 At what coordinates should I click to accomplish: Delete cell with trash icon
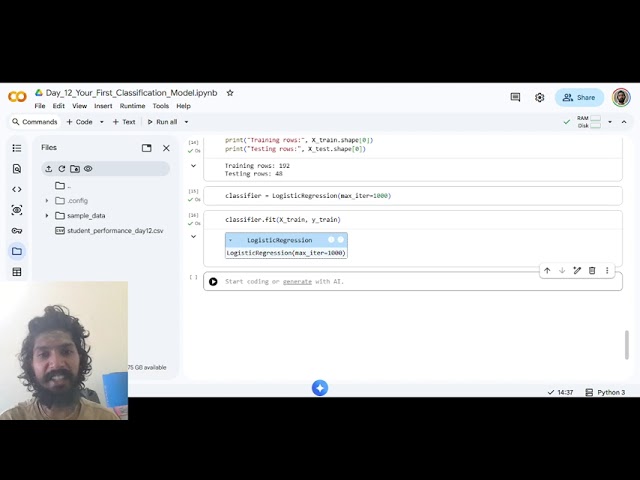[592, 271]
